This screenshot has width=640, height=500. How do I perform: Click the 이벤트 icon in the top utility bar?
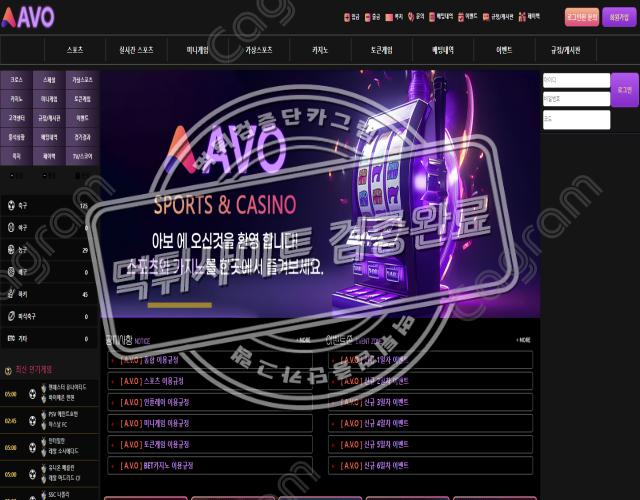459,17
